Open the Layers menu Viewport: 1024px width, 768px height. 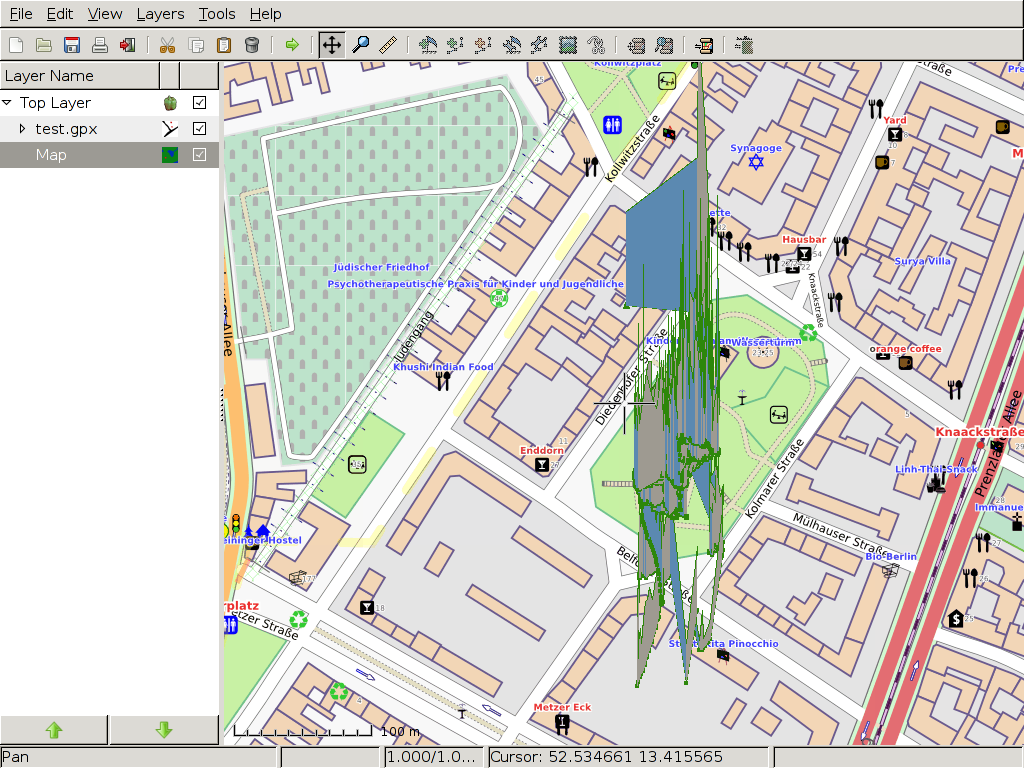click(x=160, y=14)
